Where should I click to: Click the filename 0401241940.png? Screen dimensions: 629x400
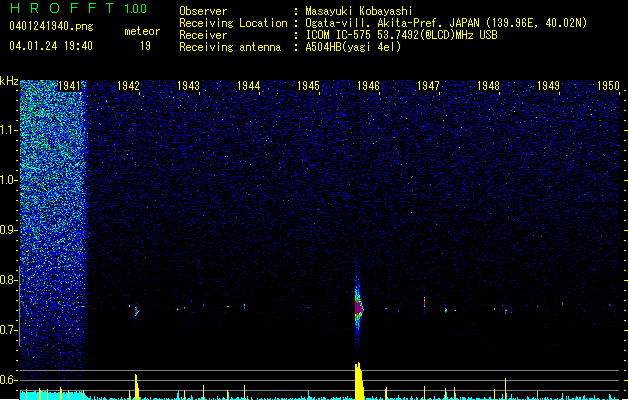pyautogui.click(x=51, y=27)
